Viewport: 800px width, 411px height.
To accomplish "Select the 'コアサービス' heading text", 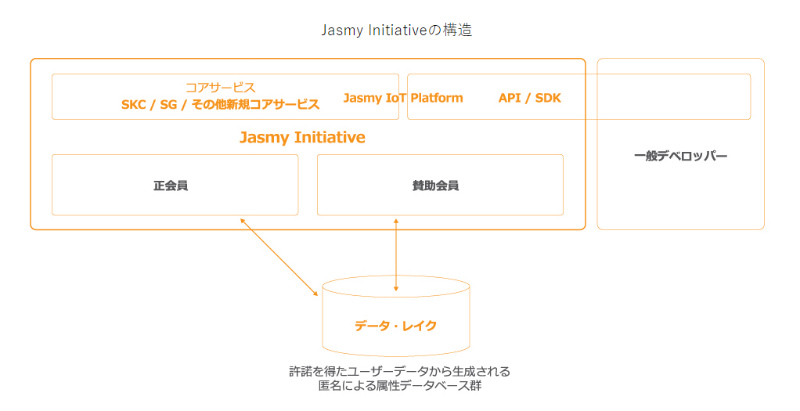I will 220,88.
